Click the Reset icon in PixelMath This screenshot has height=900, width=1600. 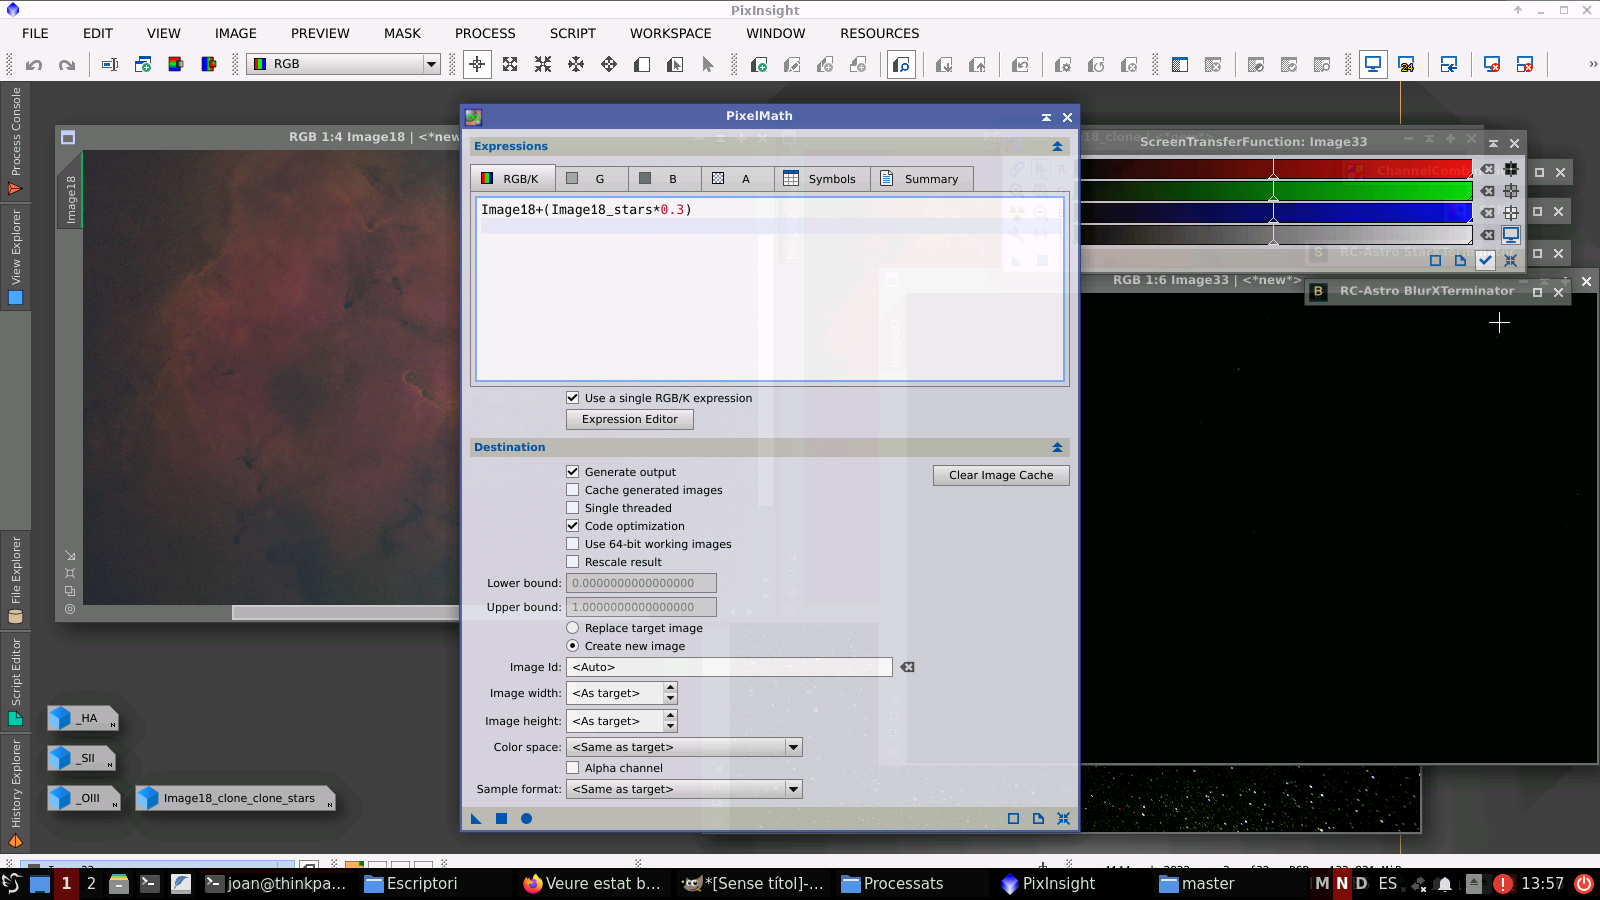(x=1063, y=819)
